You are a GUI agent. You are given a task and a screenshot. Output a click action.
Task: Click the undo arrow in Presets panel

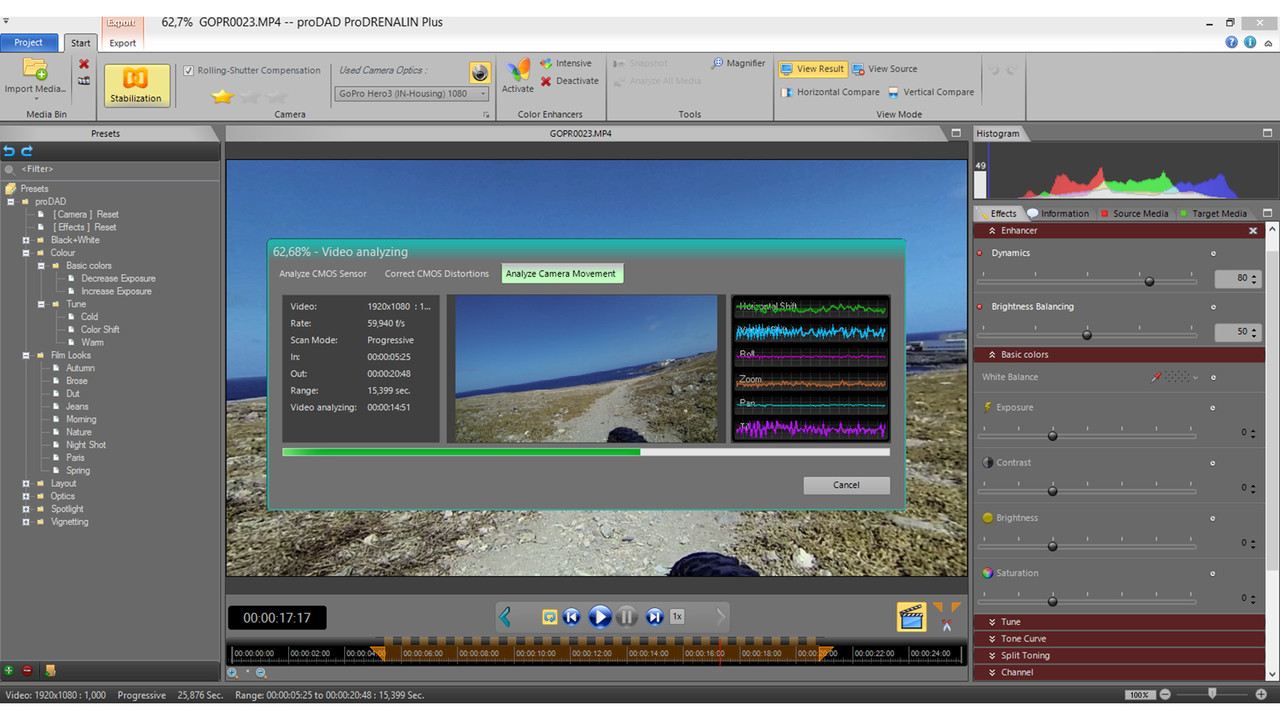(10, 151)
